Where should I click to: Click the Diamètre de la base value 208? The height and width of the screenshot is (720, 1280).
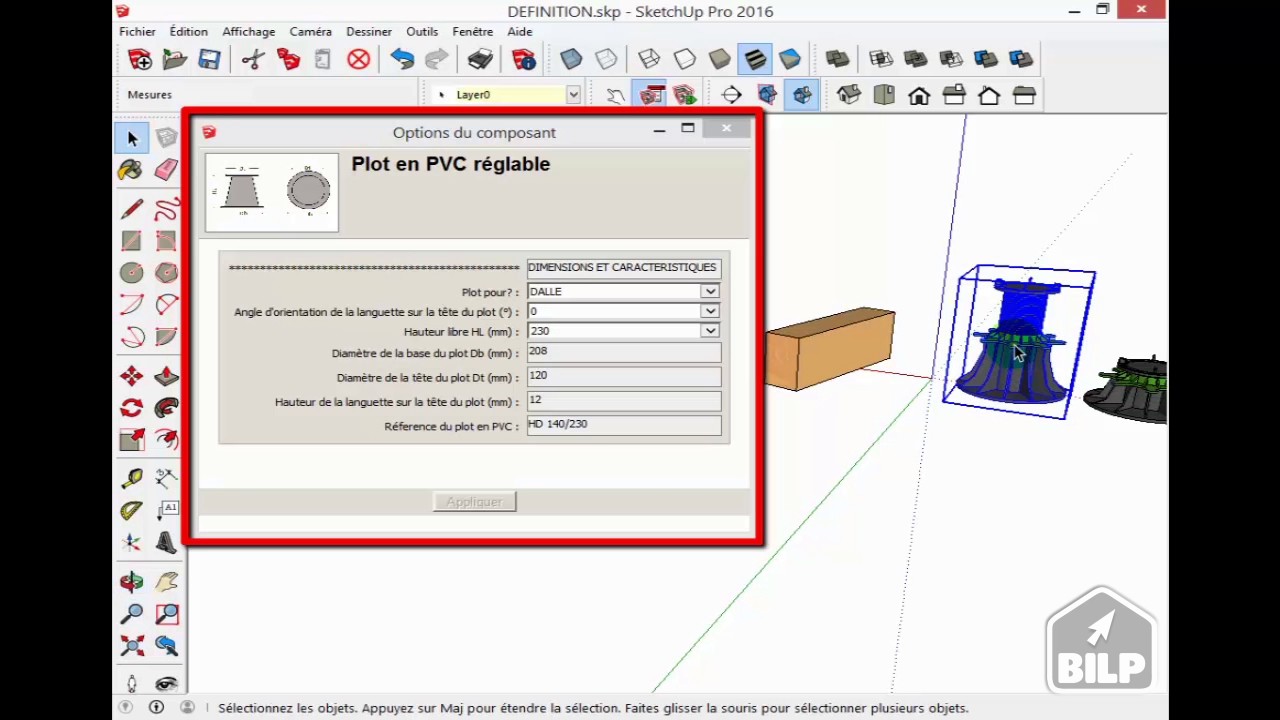(624, 352)
